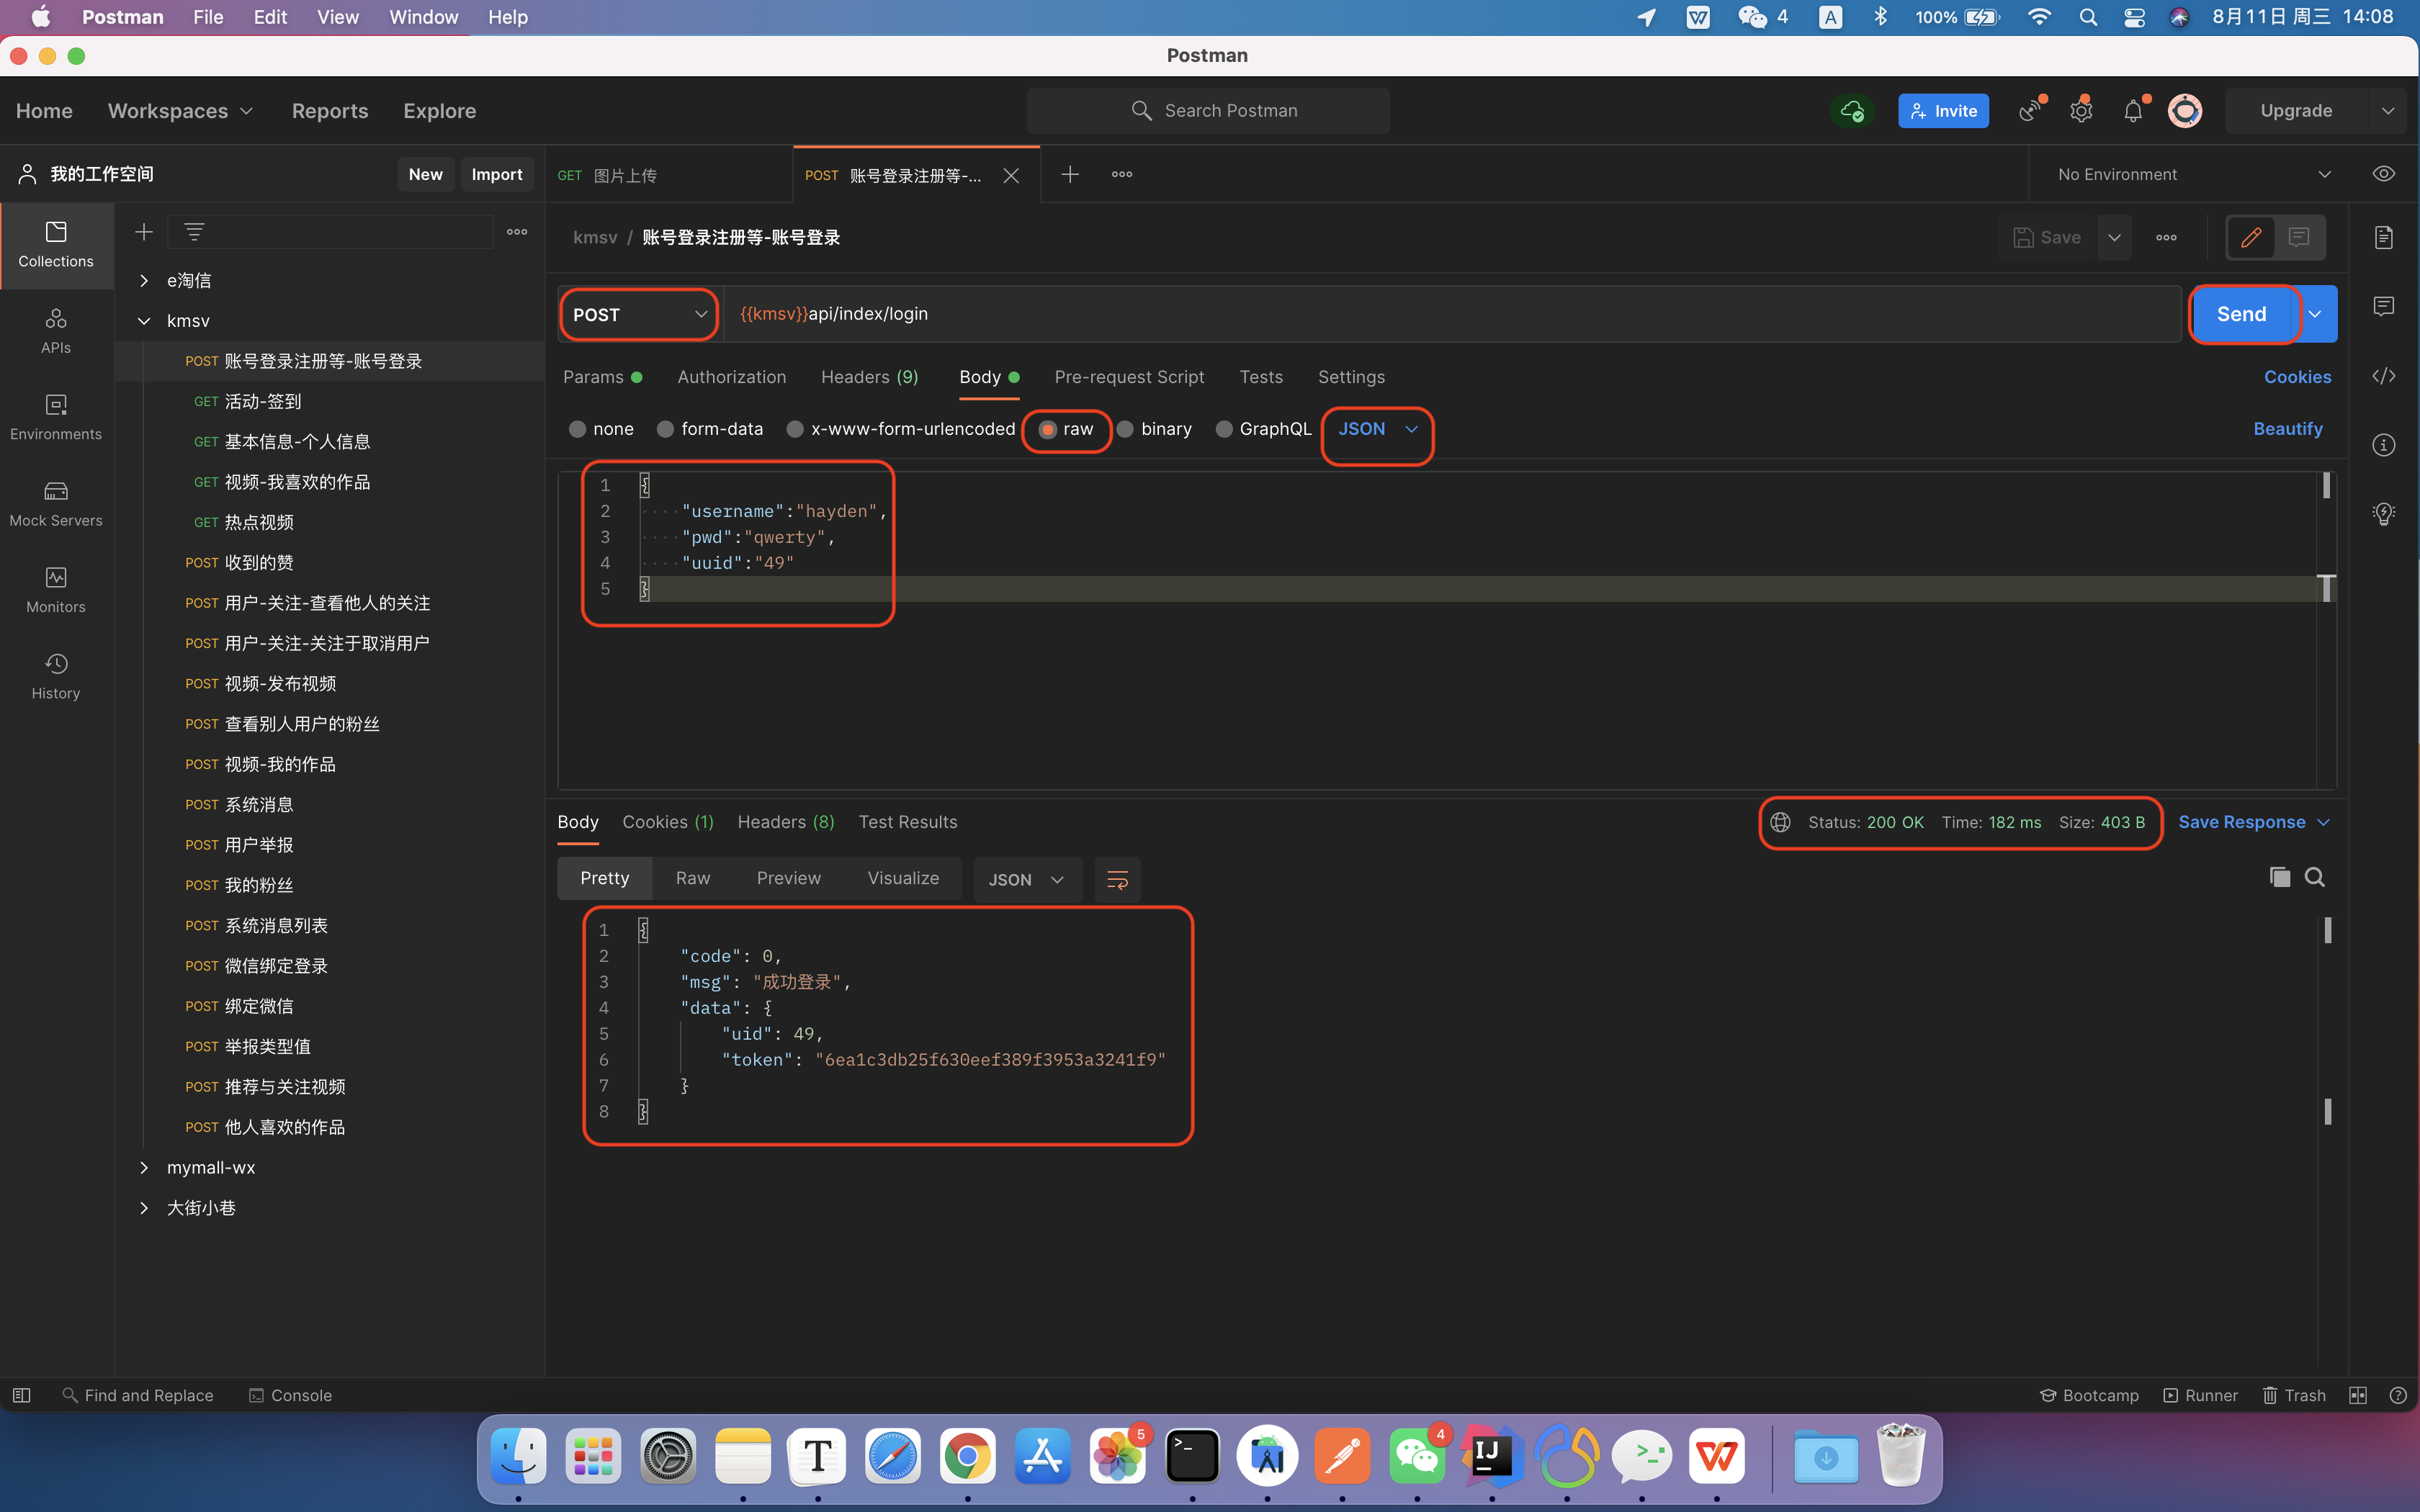Open the No Environment selector

[2192, 174]
